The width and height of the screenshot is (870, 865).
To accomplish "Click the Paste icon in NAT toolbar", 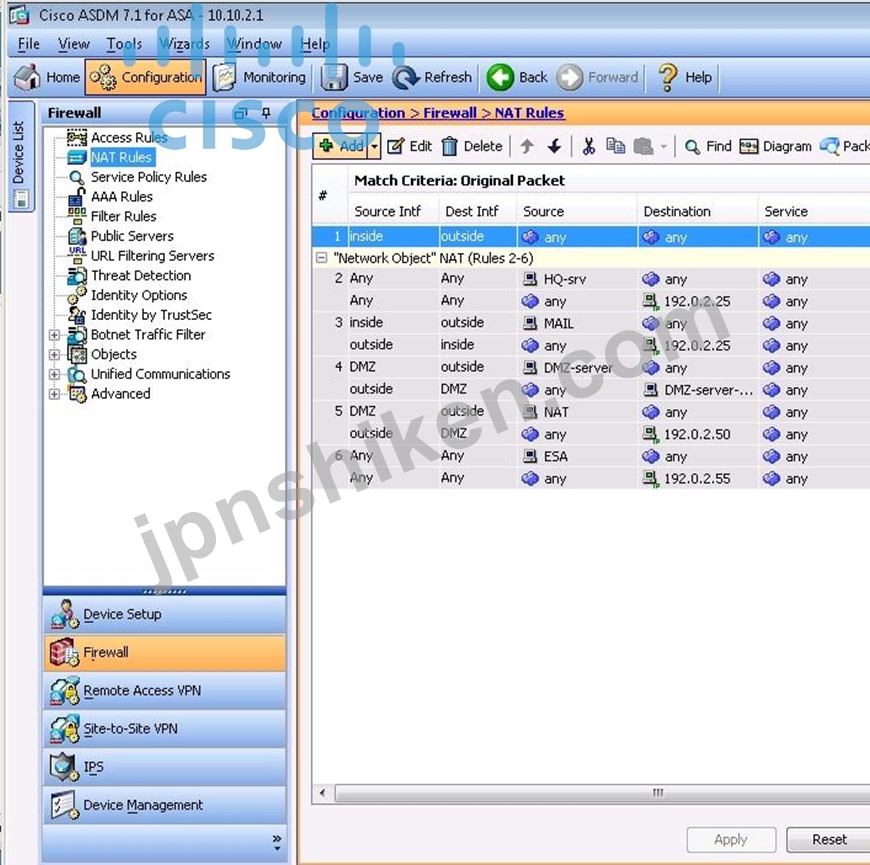I will tap(644, 146).
